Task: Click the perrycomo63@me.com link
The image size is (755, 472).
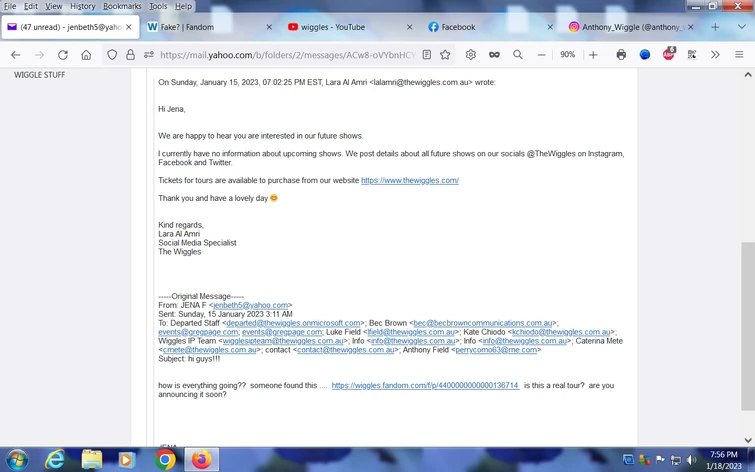Action: coord(496,350)
